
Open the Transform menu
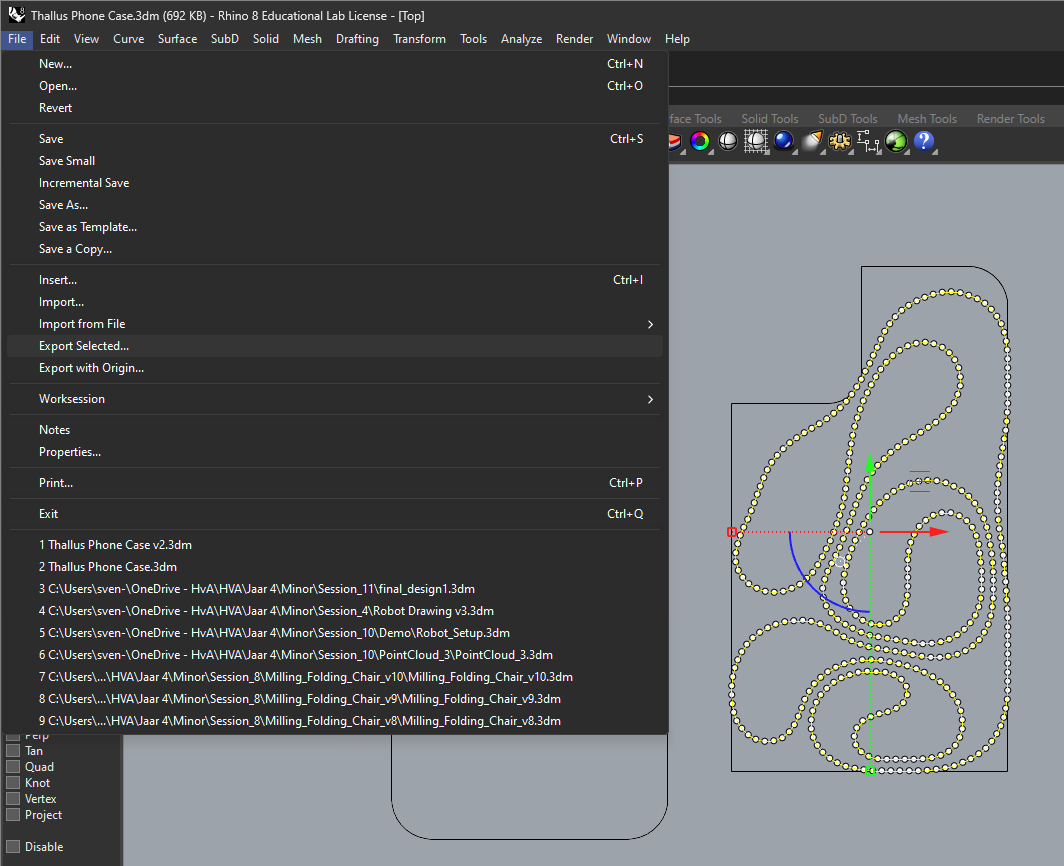(x=419, y=39)
